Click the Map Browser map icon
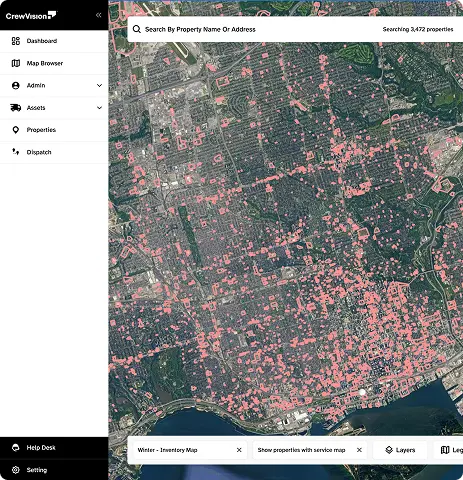Image resolution: width=463 pixels, height=480 pixels. (x=16, y=63)
